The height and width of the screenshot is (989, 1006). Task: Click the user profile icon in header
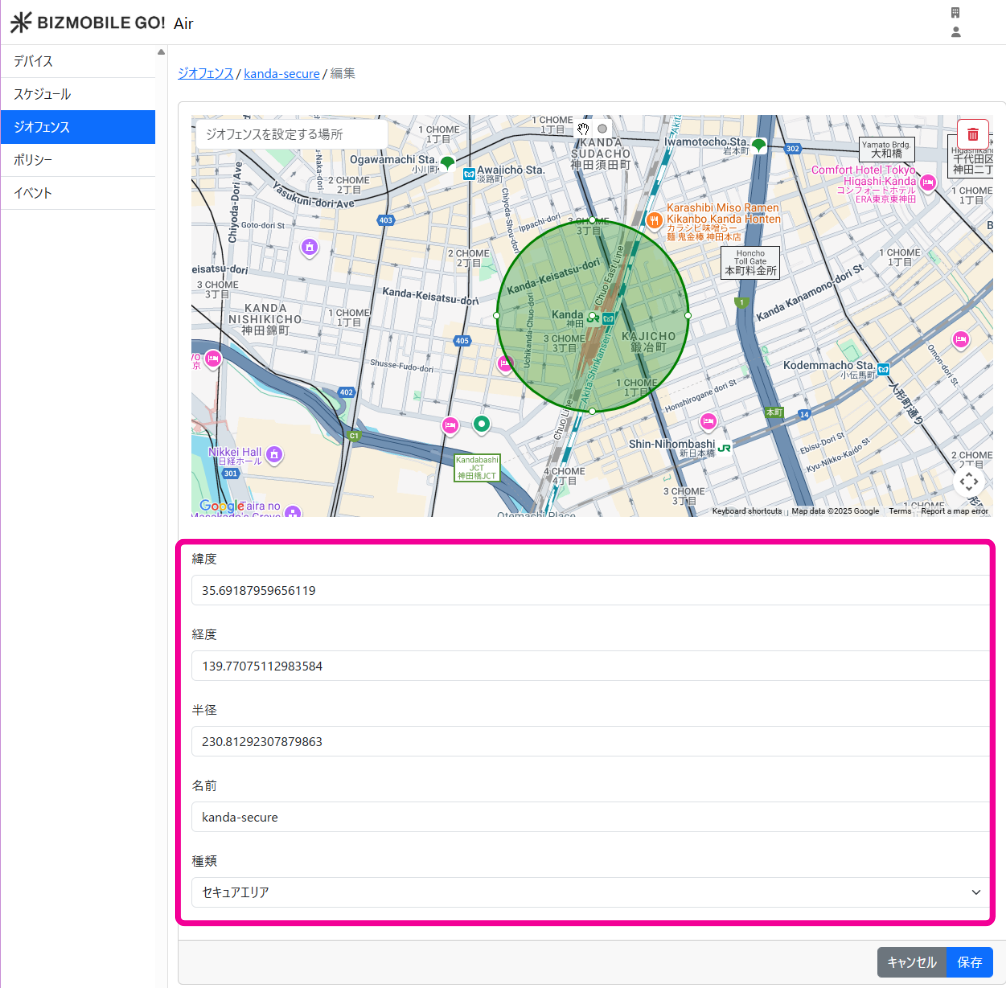(955, 32)
